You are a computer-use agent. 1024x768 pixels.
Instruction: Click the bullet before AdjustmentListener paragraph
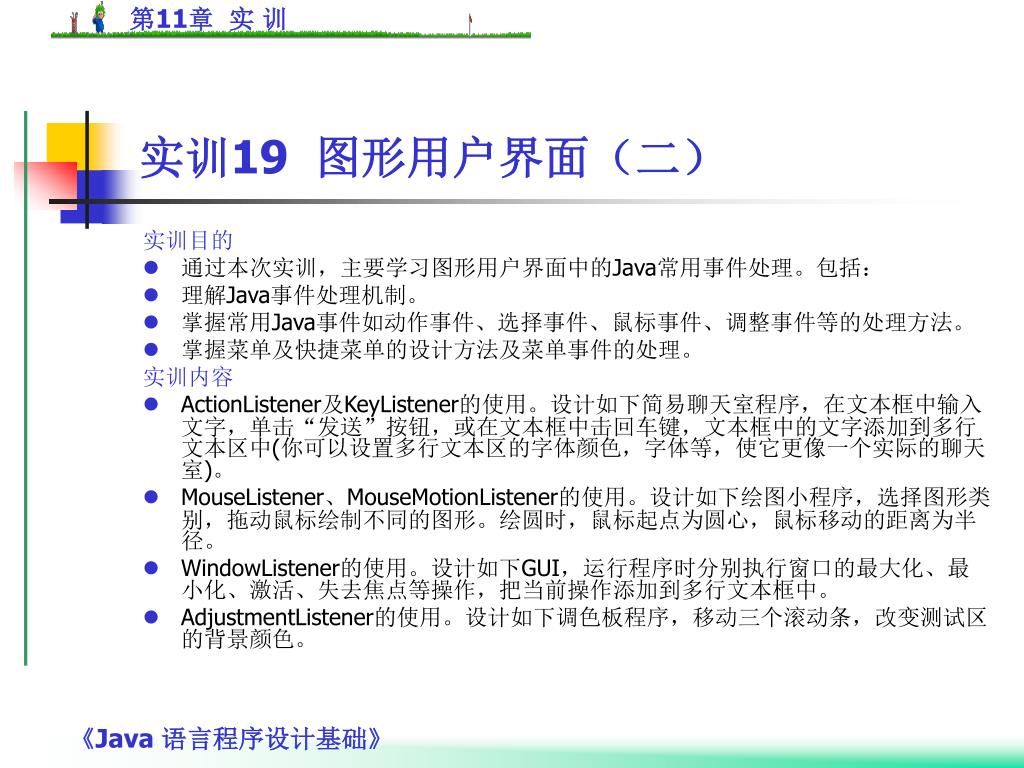point(151,617)
